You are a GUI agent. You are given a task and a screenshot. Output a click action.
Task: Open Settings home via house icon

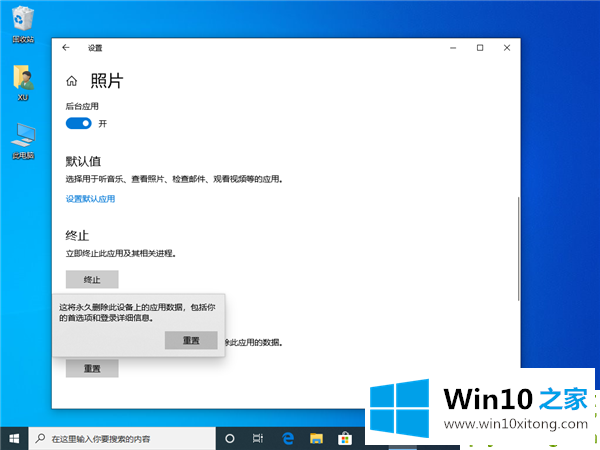click(72, 81)
